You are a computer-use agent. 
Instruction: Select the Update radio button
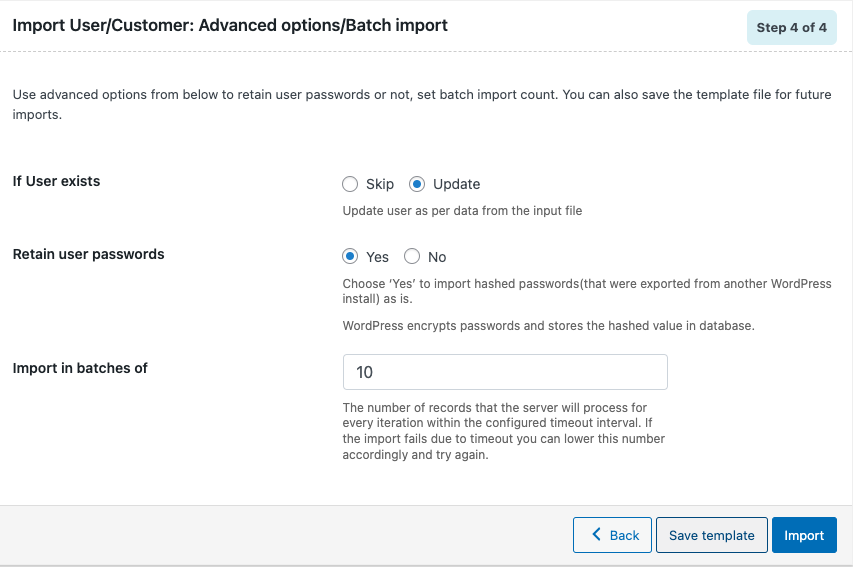click(x=417, y=184)
